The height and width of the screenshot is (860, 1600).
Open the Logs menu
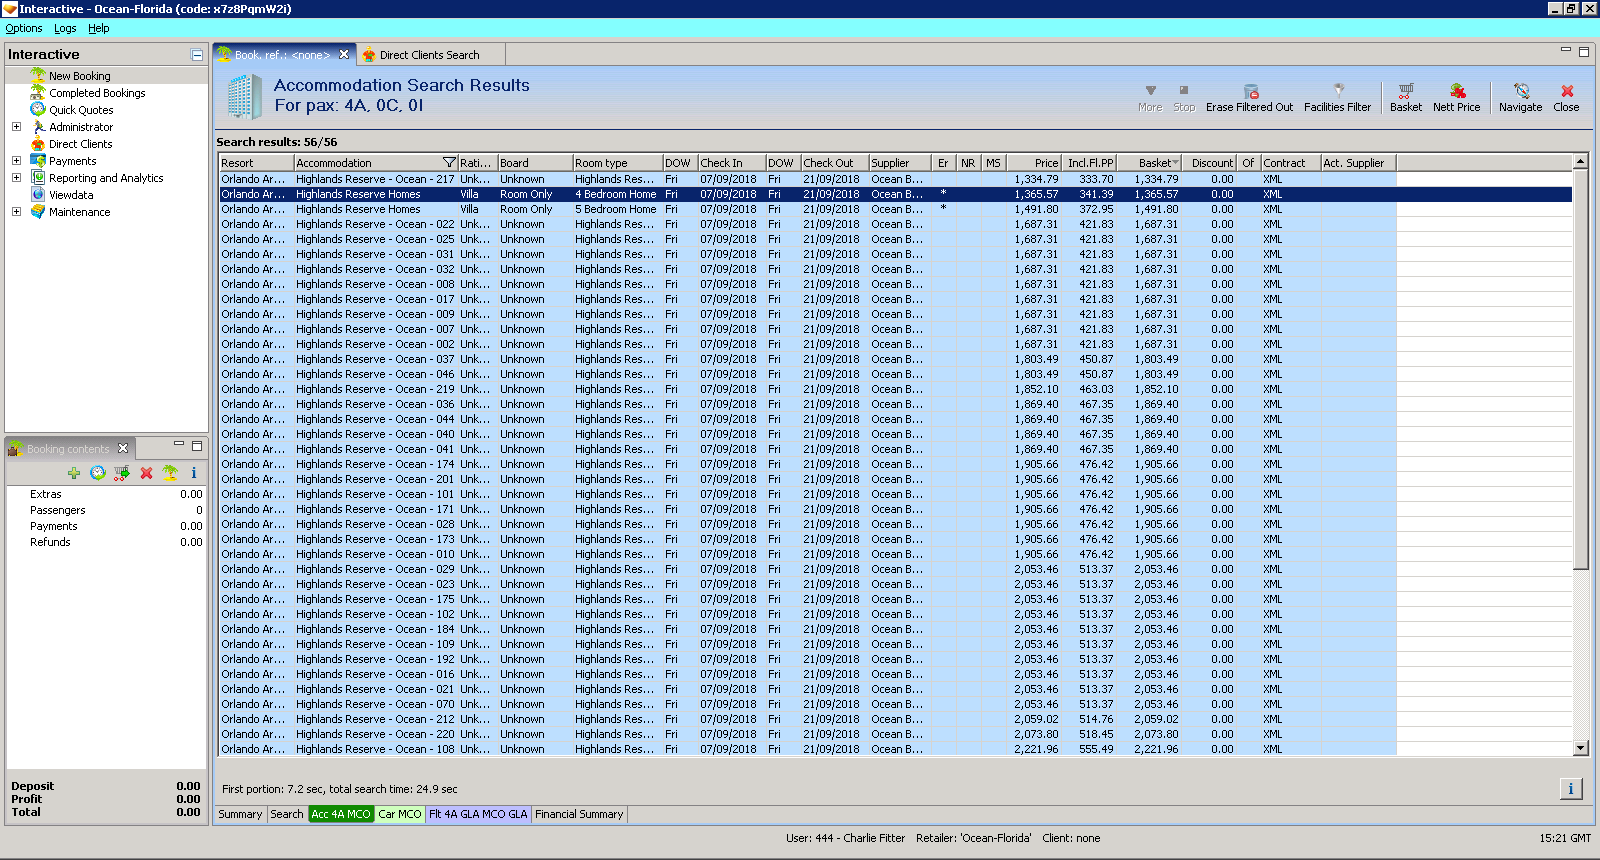[x=65, y=29]
